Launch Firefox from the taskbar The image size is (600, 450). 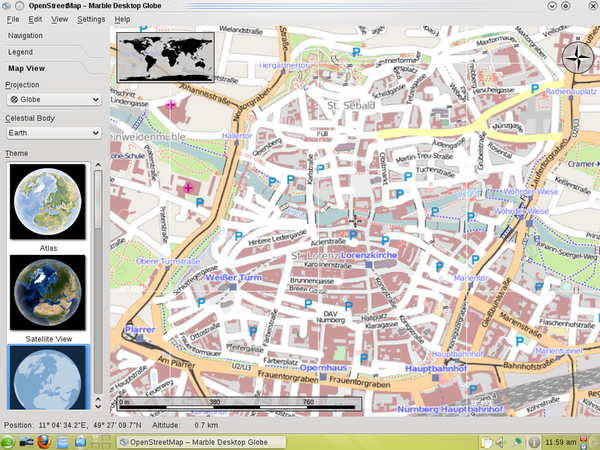point(44,442)
